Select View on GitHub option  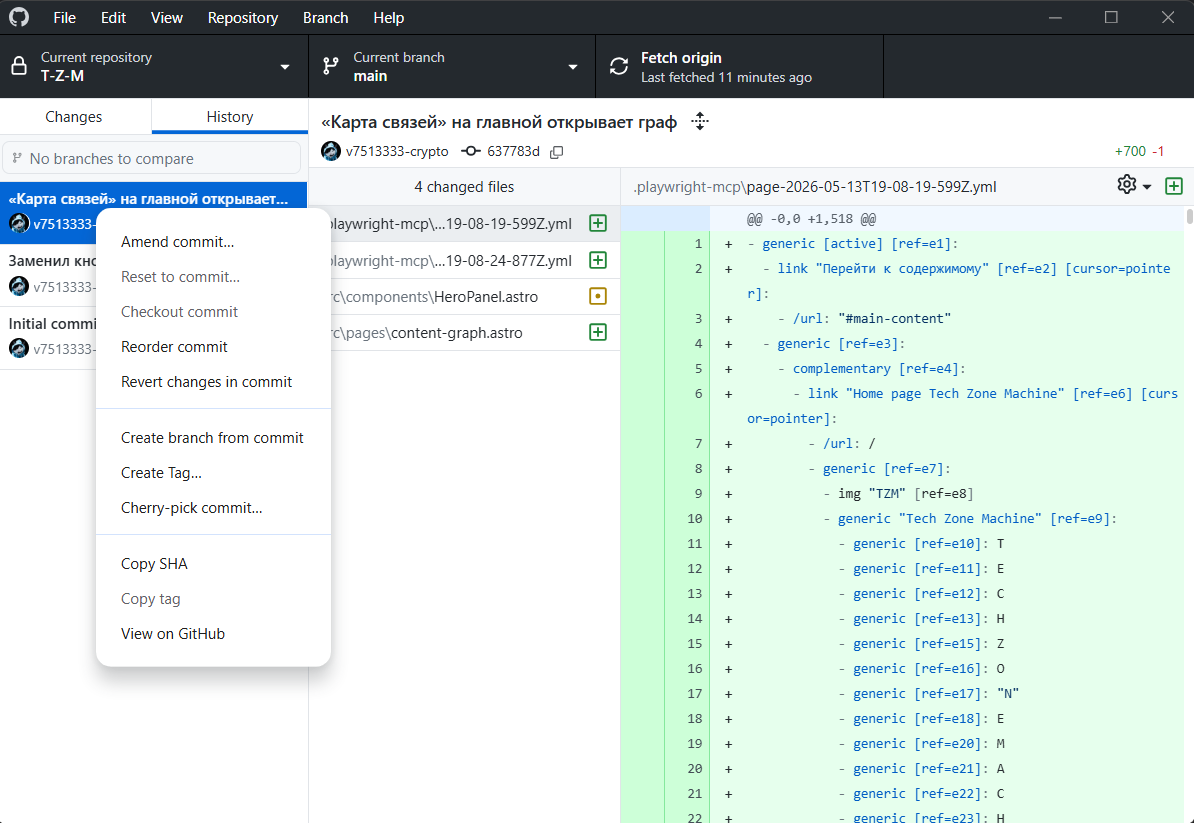tap(213, 633)
